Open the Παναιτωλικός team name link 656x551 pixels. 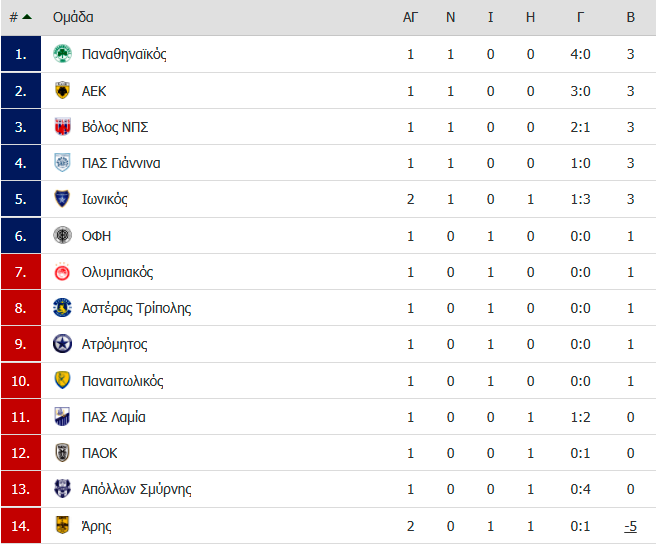coord(122,381)
